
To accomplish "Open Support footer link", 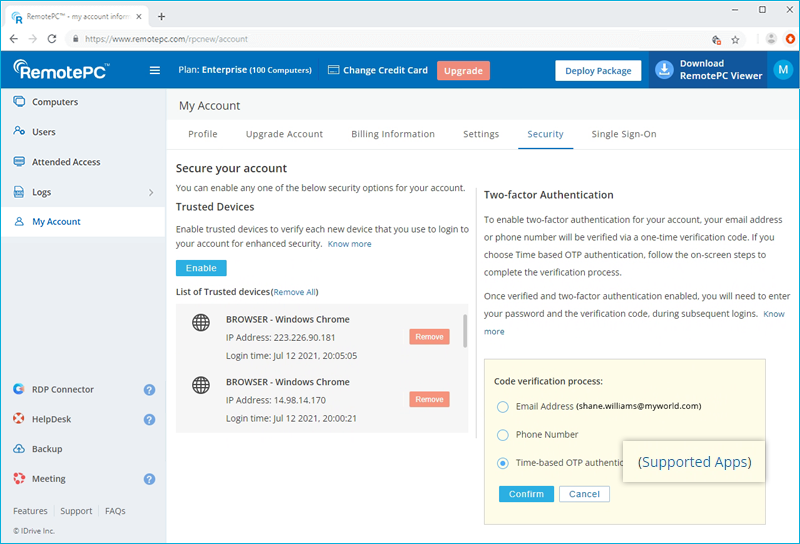I will click(76, 511).
